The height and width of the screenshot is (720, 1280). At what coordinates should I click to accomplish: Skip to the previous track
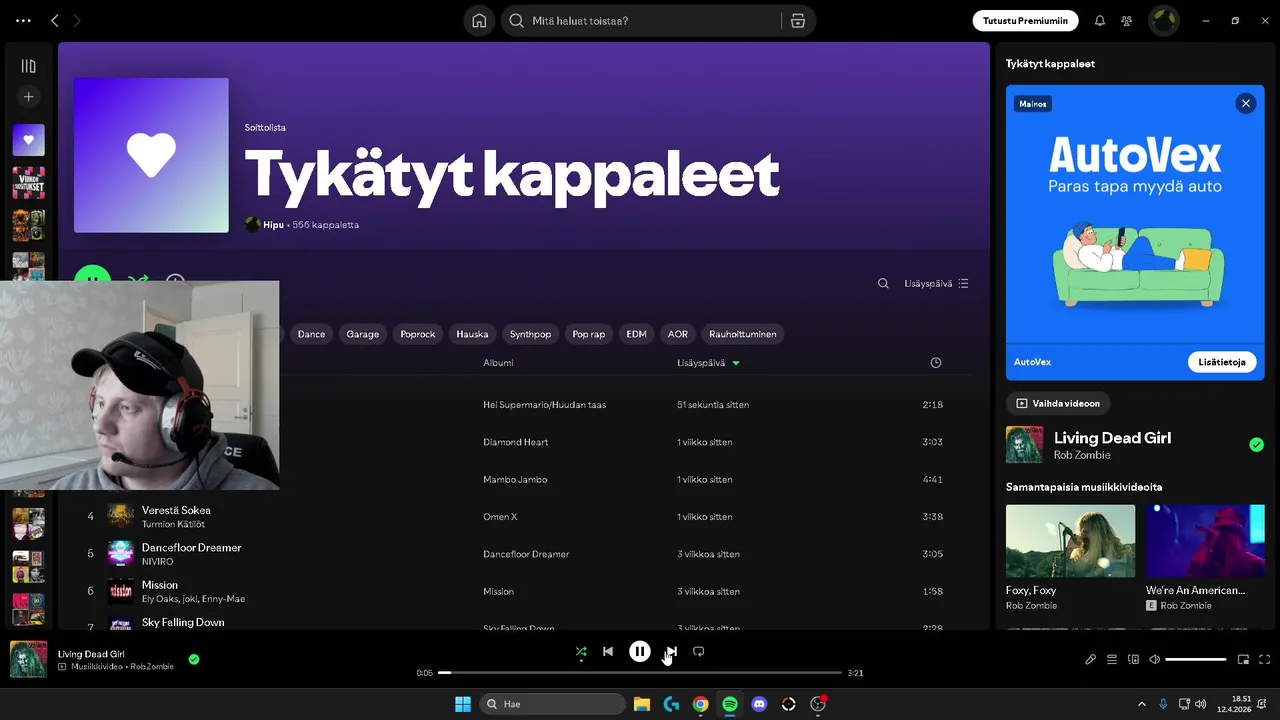point(608,652)
